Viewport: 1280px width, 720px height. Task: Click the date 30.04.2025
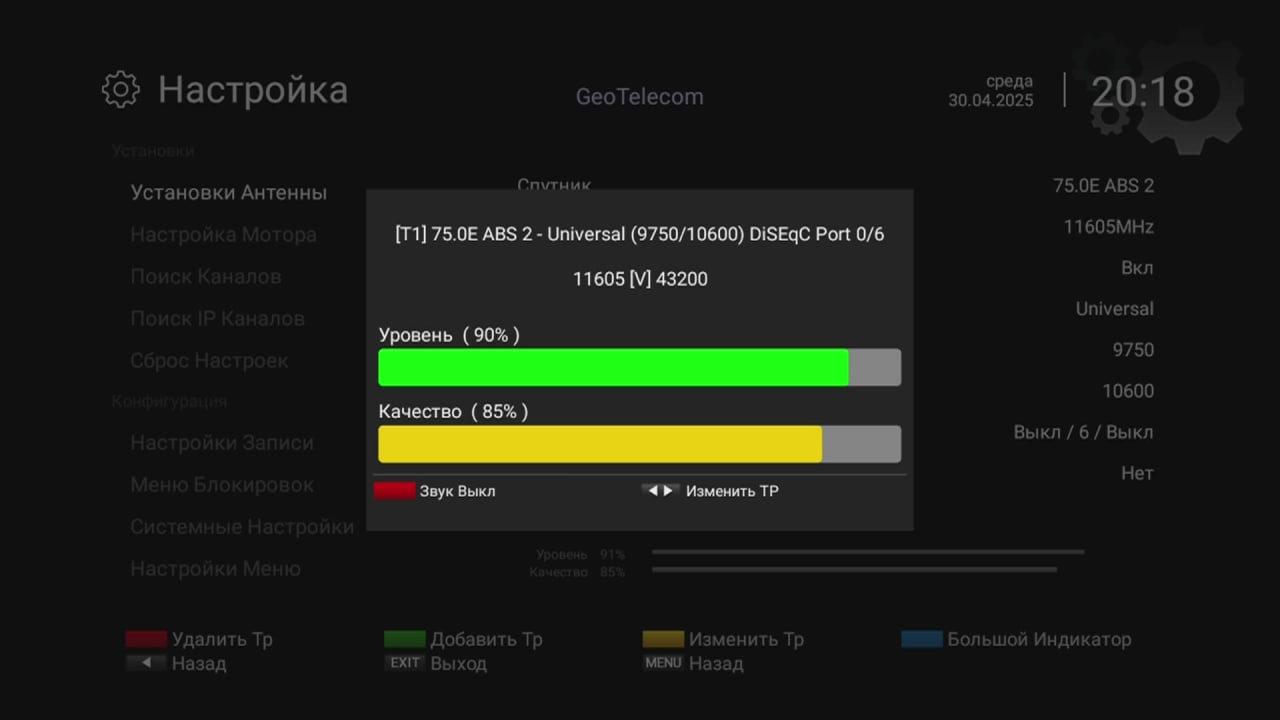991,100
